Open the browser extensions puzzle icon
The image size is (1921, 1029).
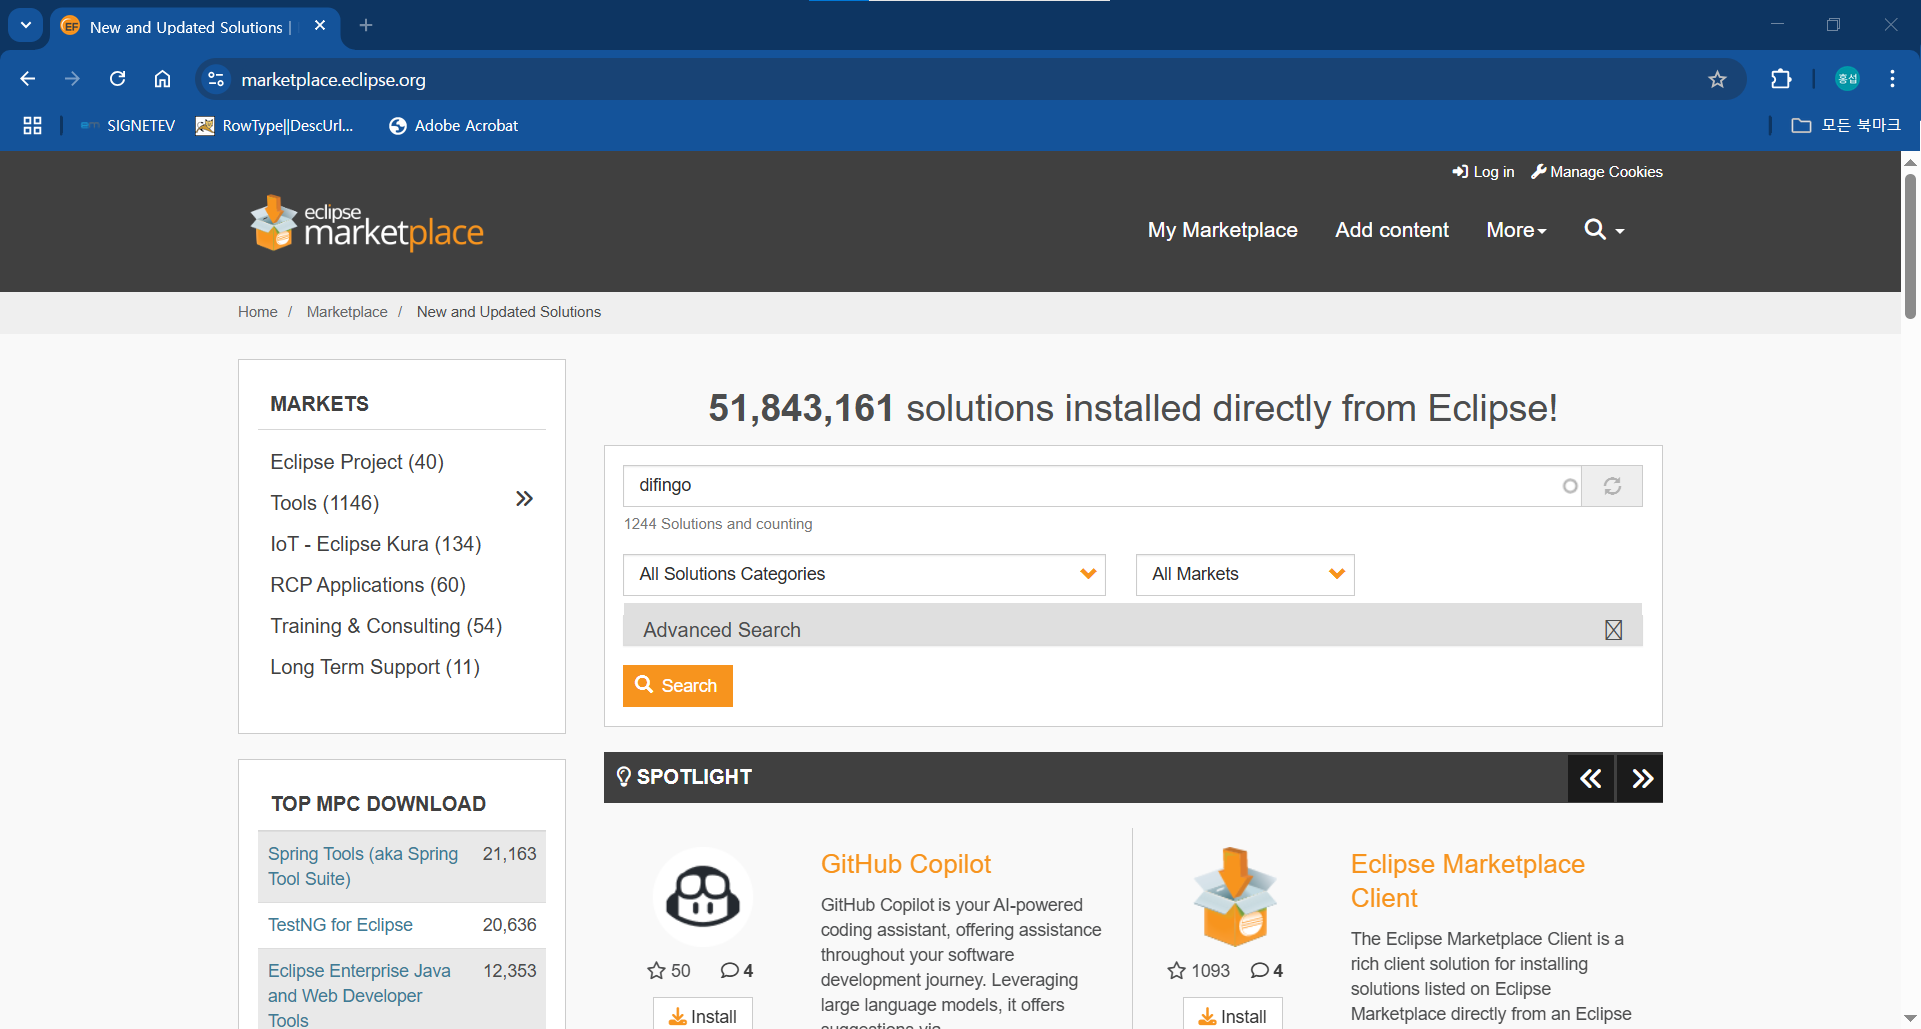tap(1781, 80)
